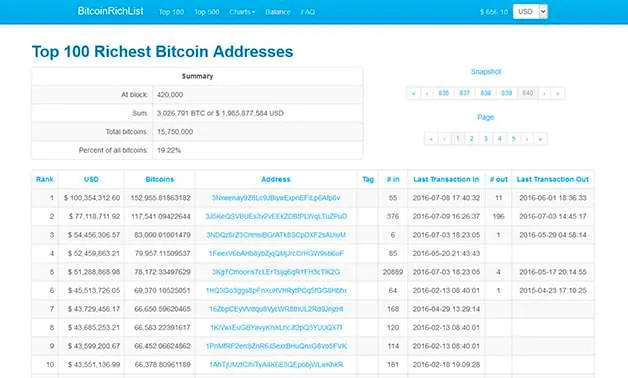
Task: Click the $ 100,354,312.60 USD cell
Action: point(92,198)
